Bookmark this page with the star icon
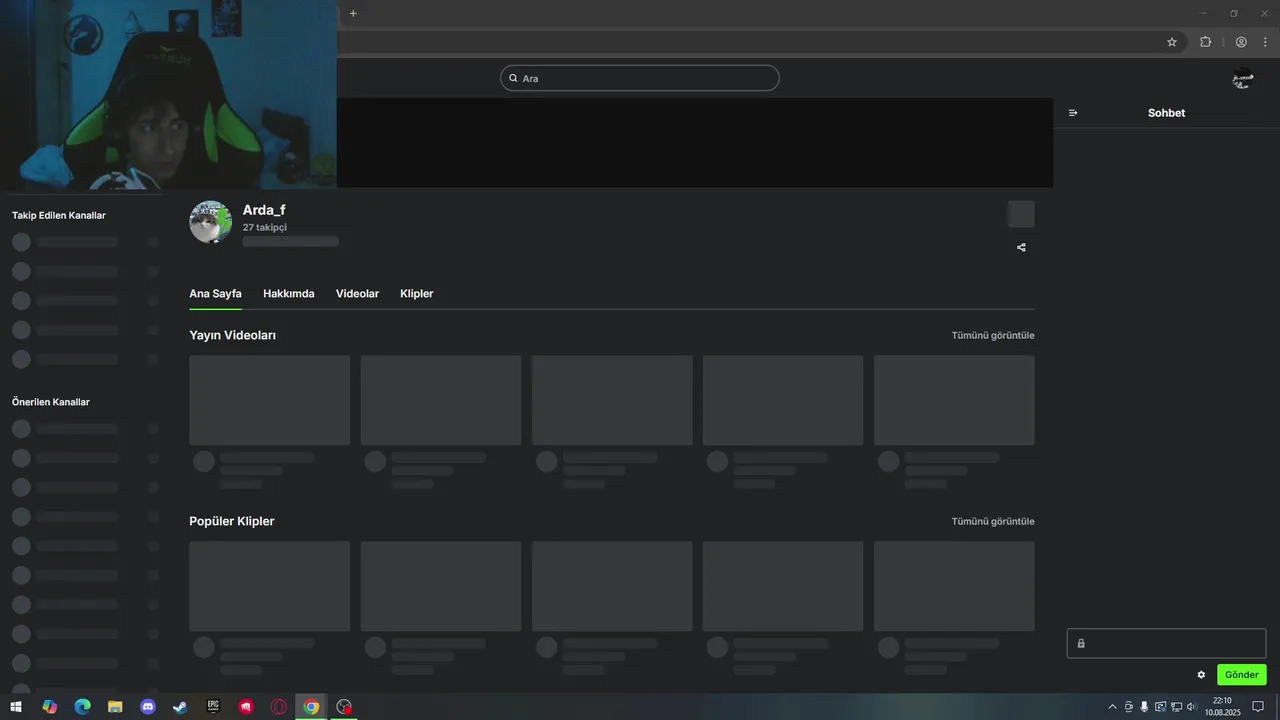1280x720 pixels. pos(1172,42)
